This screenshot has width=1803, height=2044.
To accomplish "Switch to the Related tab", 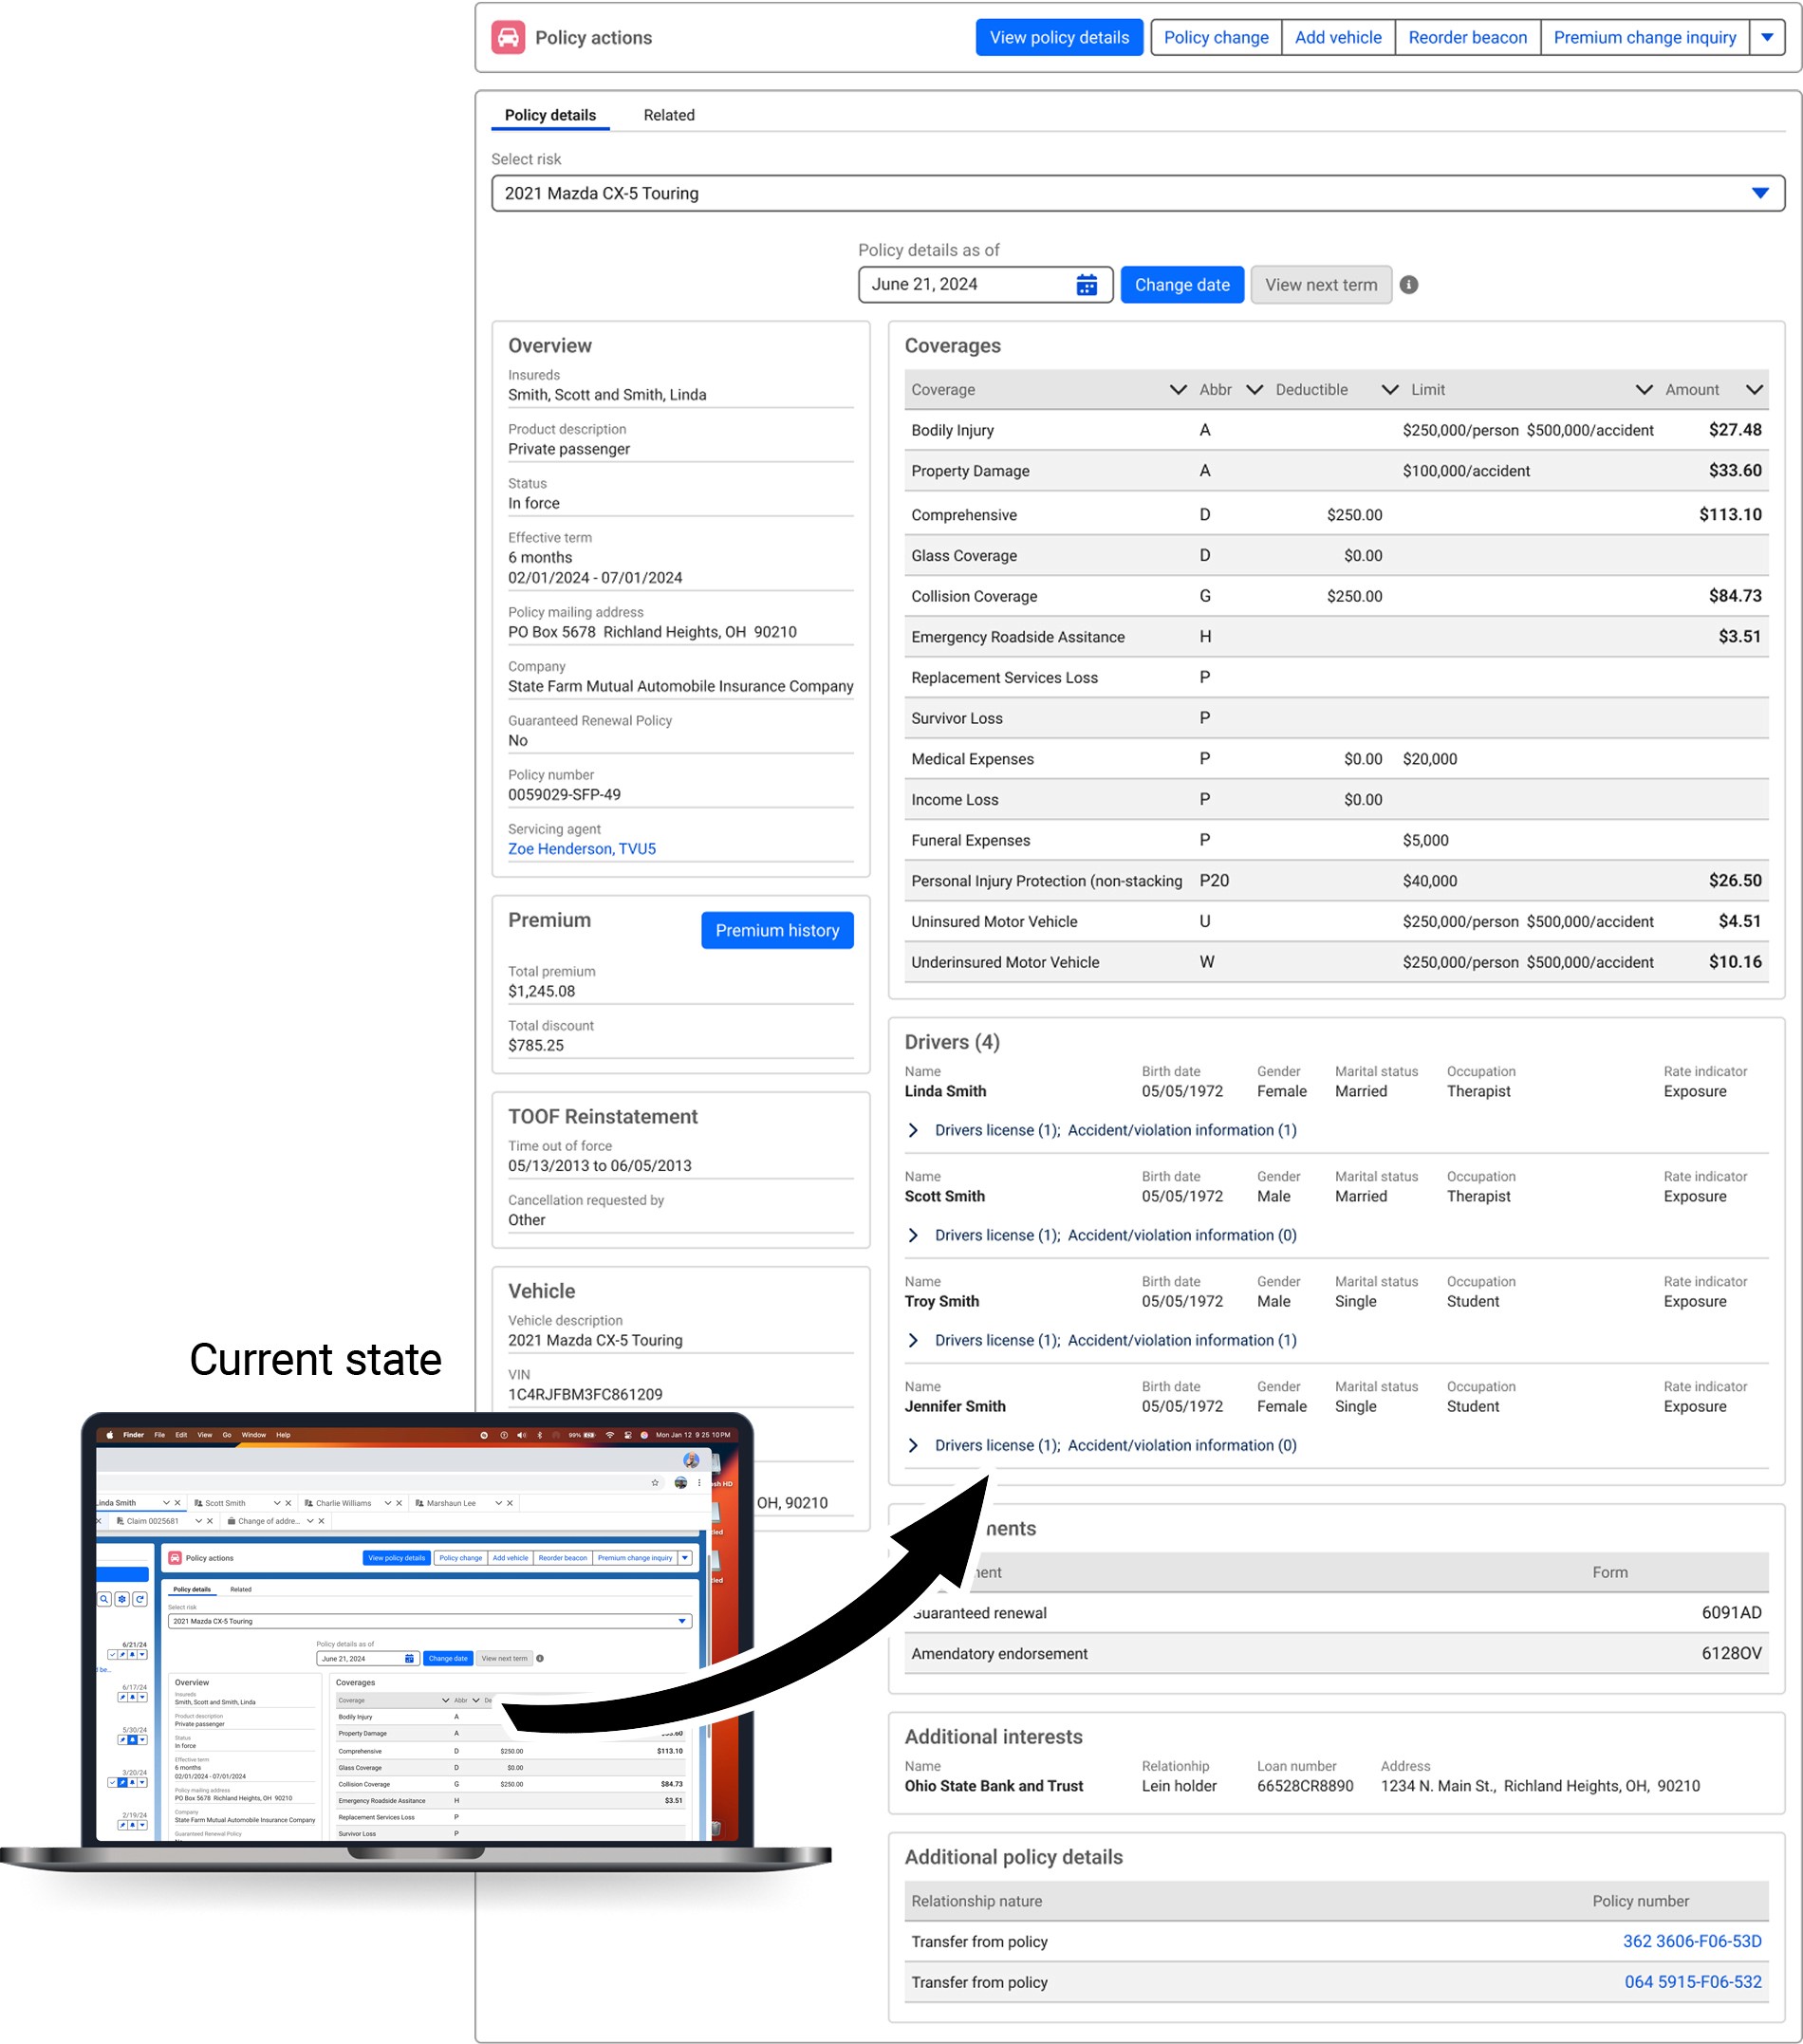I will 668,115.
